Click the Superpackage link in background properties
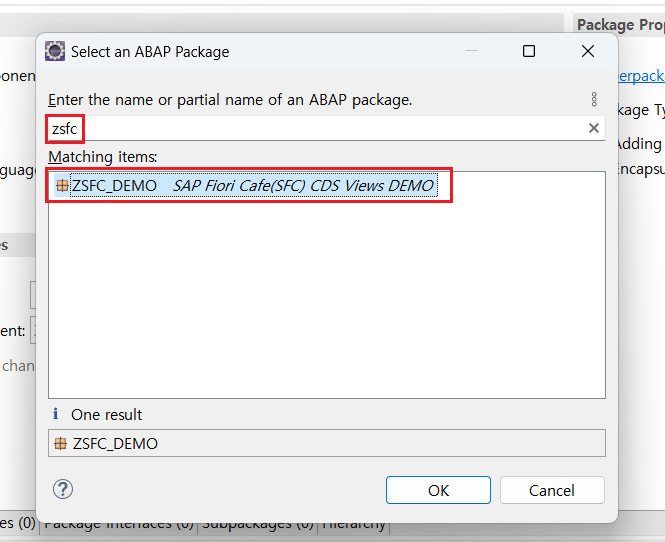Viewport: 665px width, 542px height. pos(640,76)
